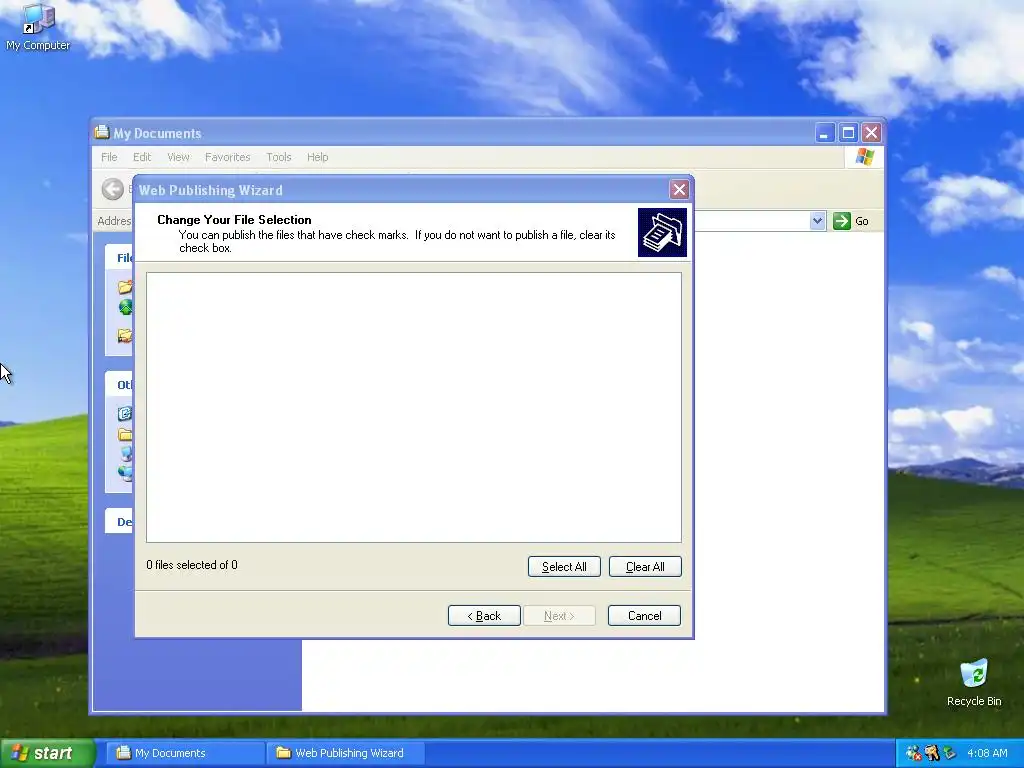Maximize the My Documents window
Image resolution: width=1024 pixels, height=768 pixels.
click(848, 133)
